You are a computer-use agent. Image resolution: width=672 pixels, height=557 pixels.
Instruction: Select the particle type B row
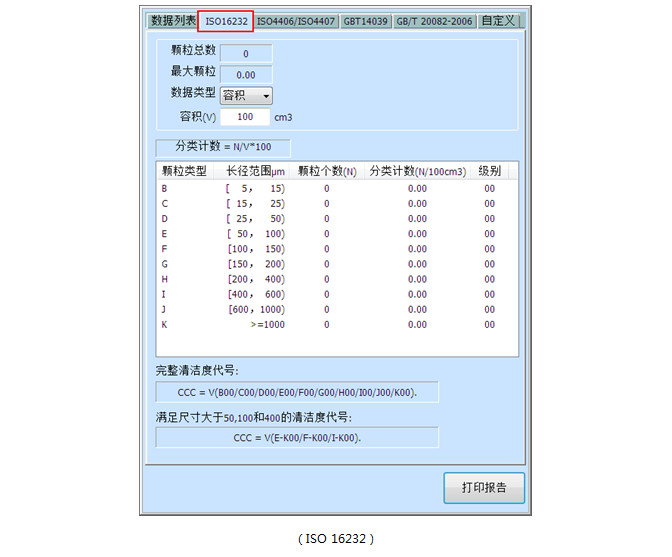click(336, 188)
